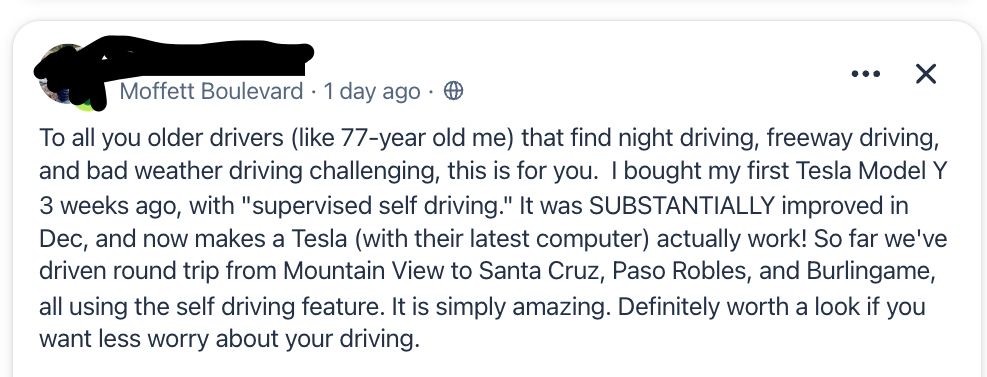Dismiss the post with the X icon
This screenshot has width=987, height=377.
925,74
